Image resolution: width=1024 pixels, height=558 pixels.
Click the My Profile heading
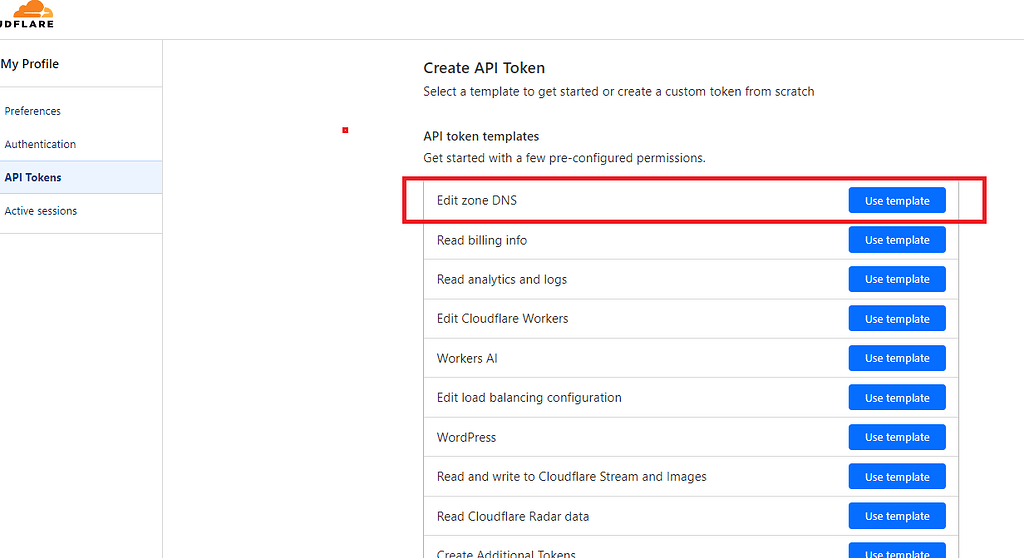[x=30, y=64]
